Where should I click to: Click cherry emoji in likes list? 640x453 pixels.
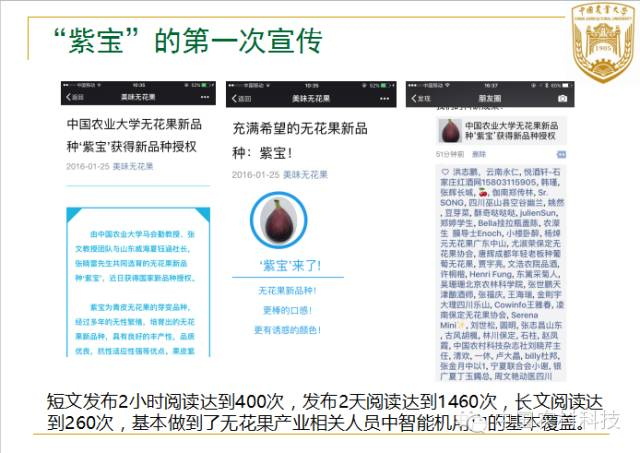pyautogui.click(x=483, y=192)
